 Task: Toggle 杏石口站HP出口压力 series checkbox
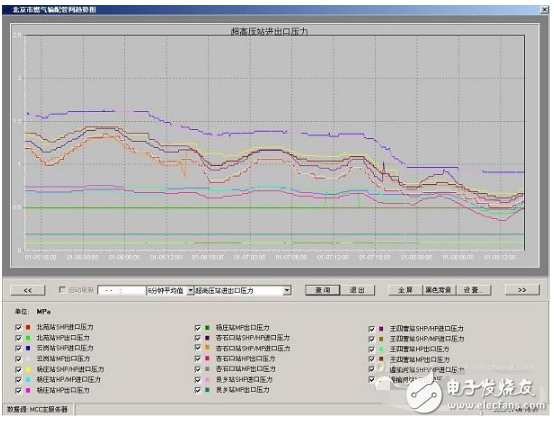coord(198,359)
